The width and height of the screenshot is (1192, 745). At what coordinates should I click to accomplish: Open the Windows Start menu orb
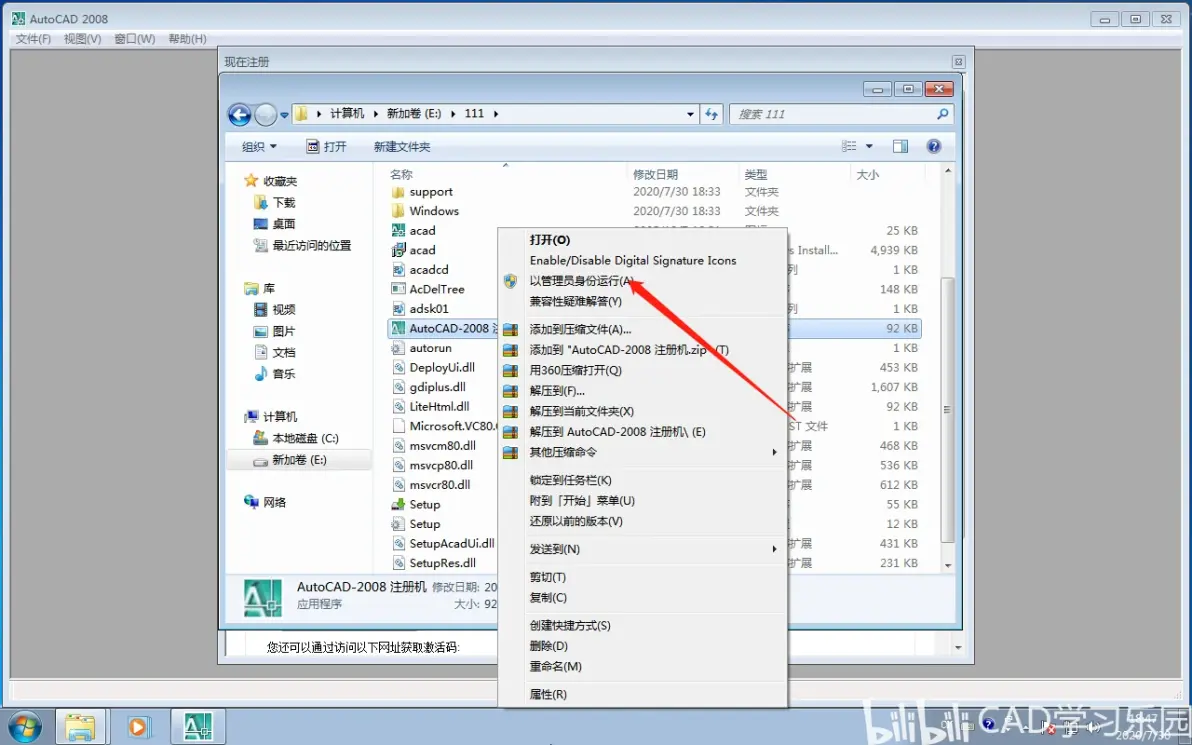point(24,727)
